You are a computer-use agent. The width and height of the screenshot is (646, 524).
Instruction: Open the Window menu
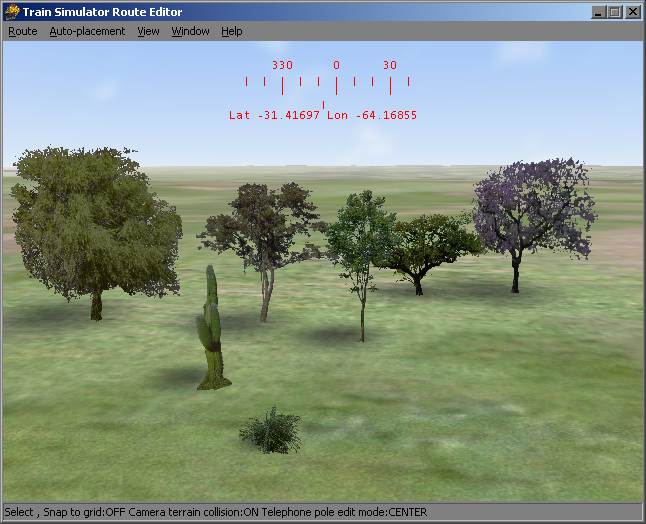coord(190,31)
